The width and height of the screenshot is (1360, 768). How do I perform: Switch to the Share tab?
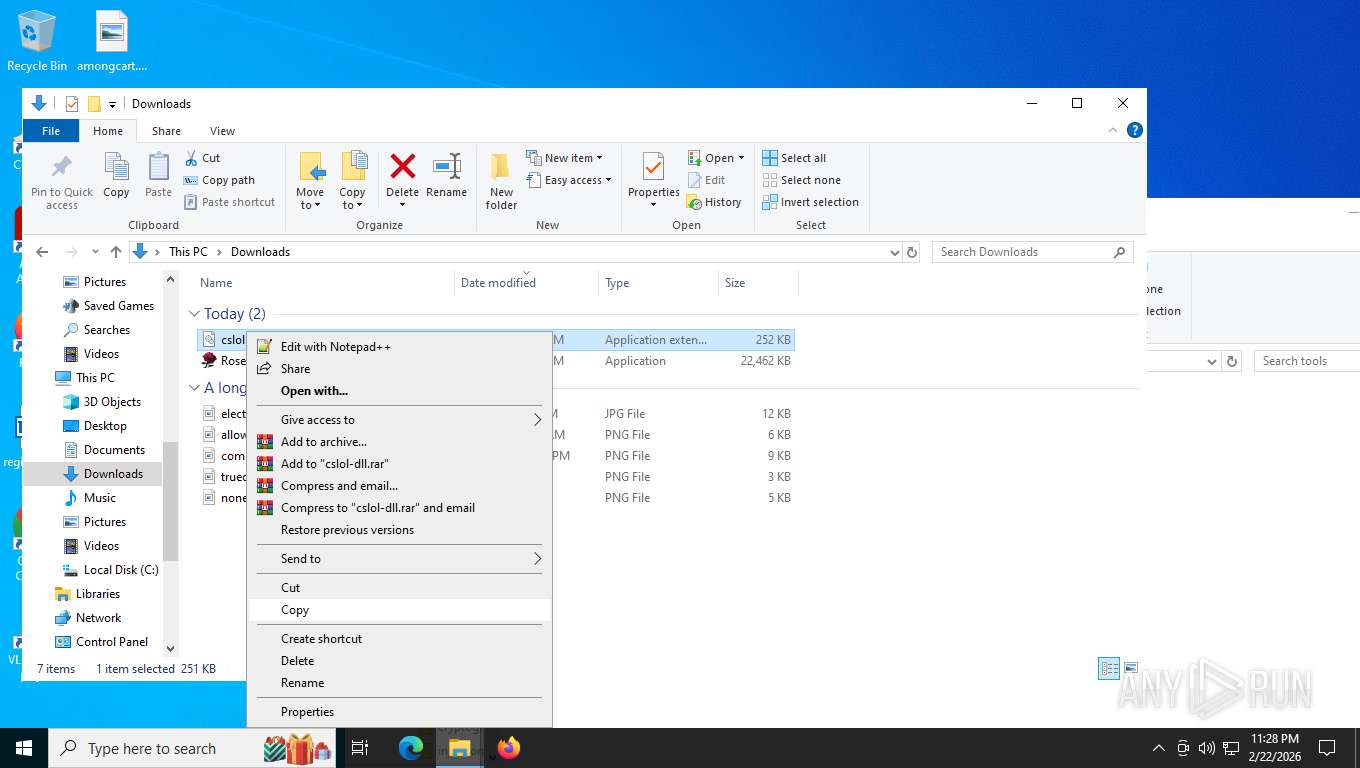[166, 131]
